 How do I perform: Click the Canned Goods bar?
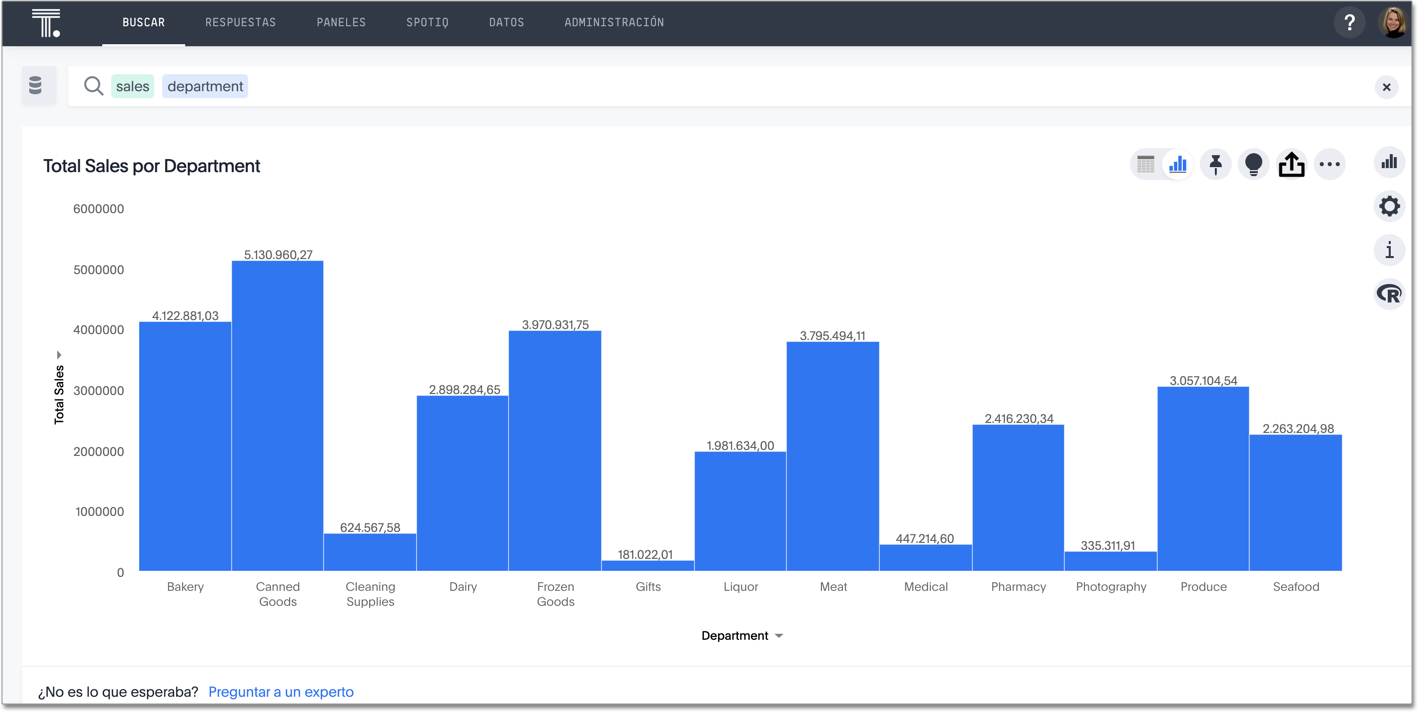point(278,415)
